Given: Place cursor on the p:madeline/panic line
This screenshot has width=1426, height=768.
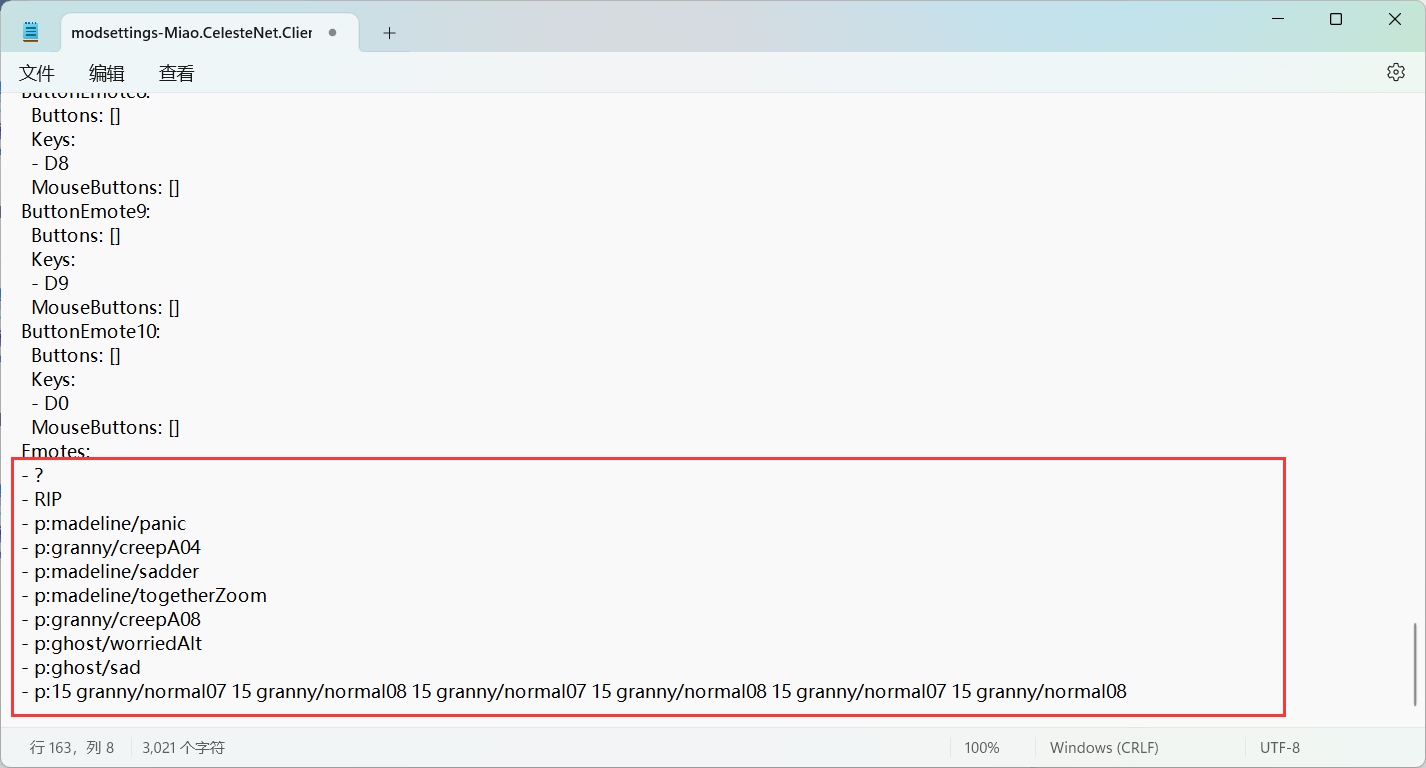Looking at the screenshot, I should (110, 524).
